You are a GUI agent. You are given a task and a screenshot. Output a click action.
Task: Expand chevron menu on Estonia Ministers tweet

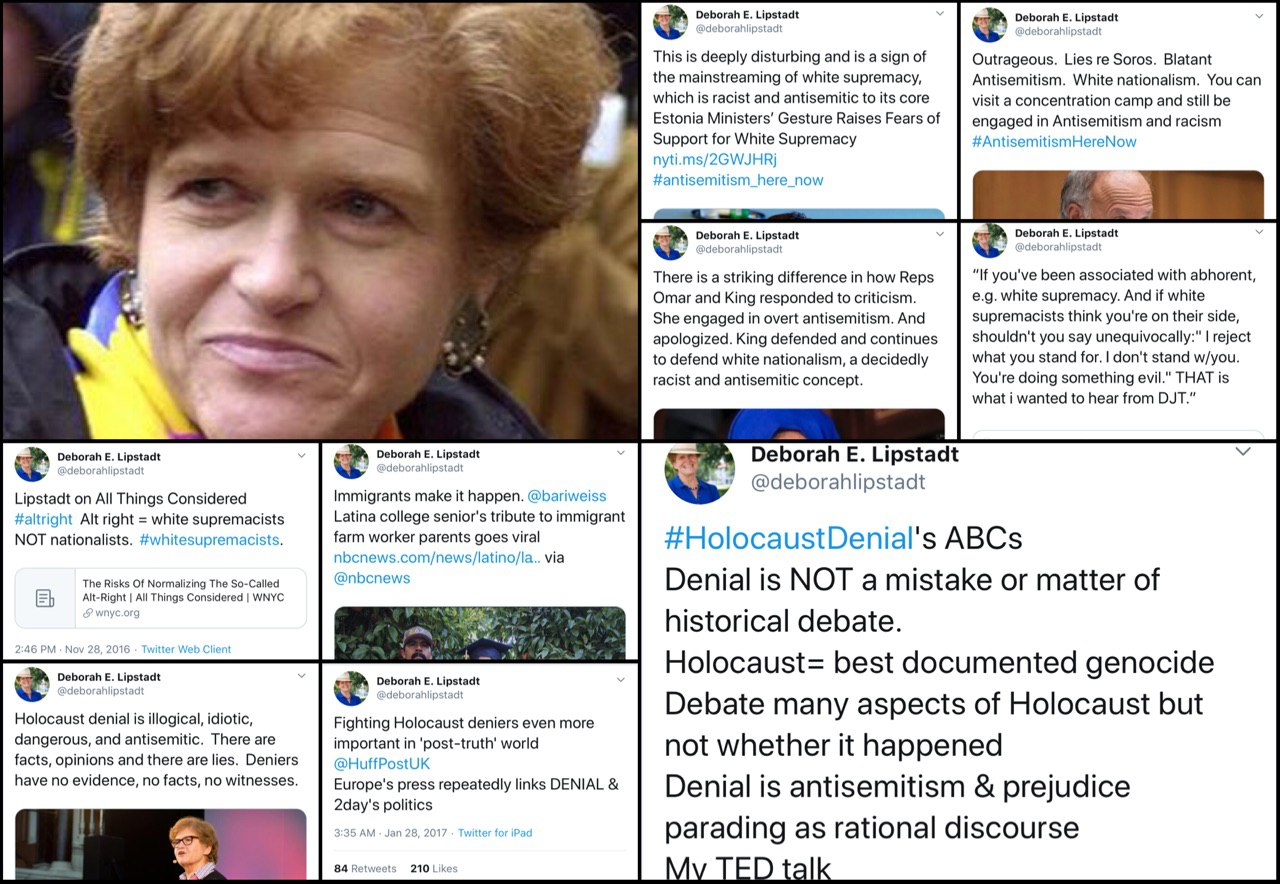tap(939, 14)
